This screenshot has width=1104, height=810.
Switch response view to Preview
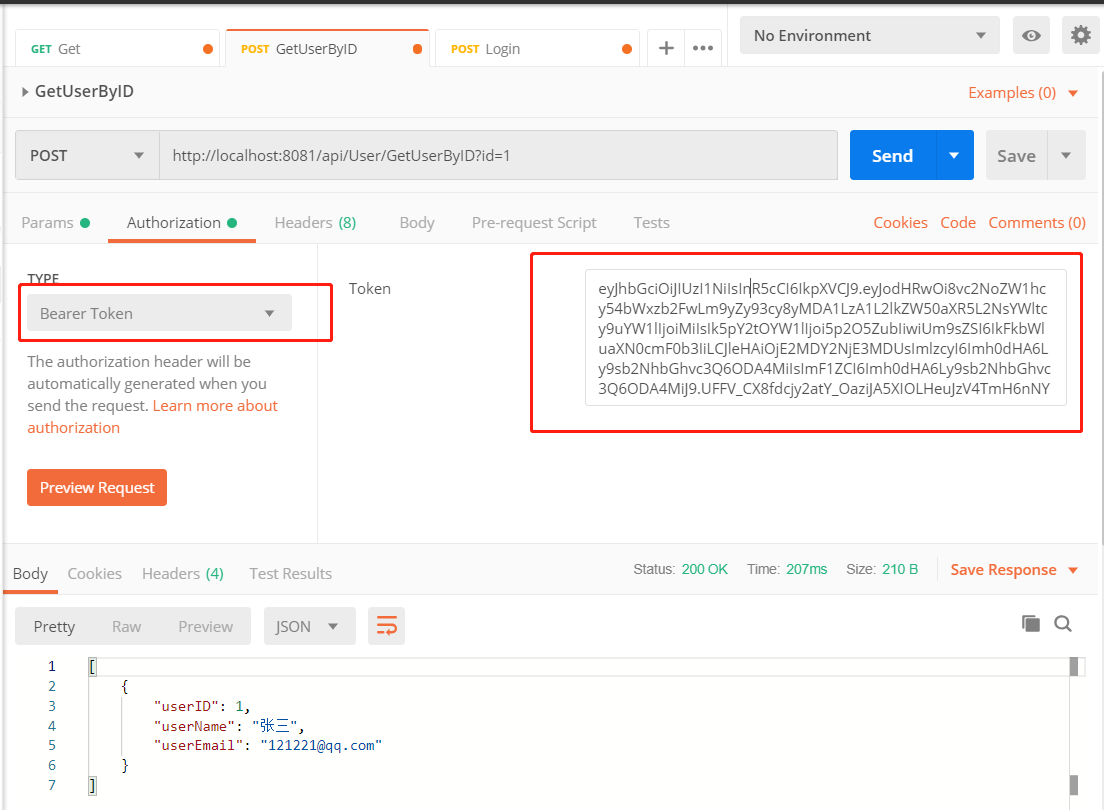(x=206, y=626)
